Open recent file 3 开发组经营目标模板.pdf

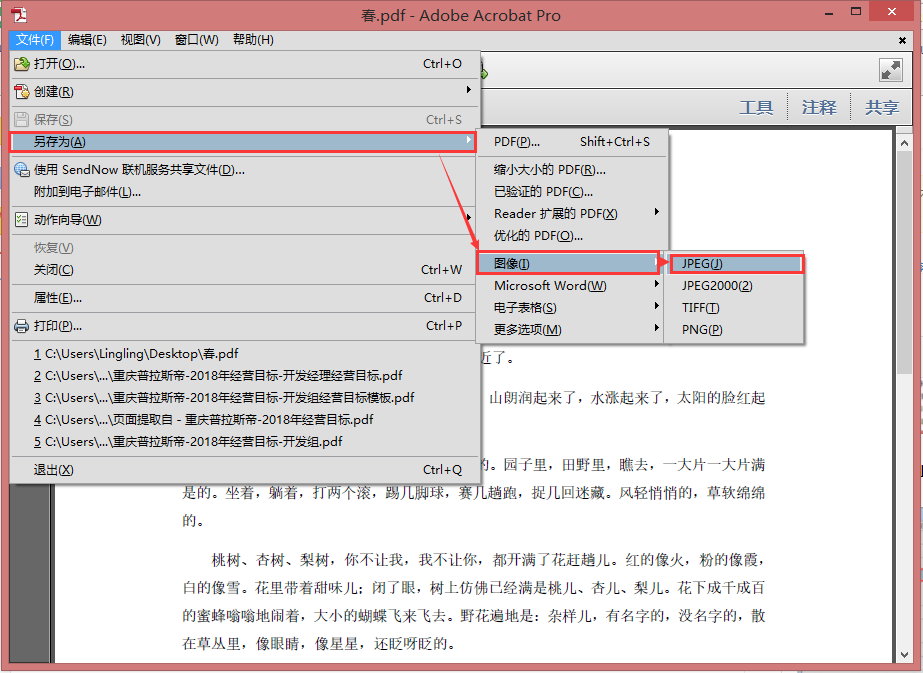coord(245,398)
